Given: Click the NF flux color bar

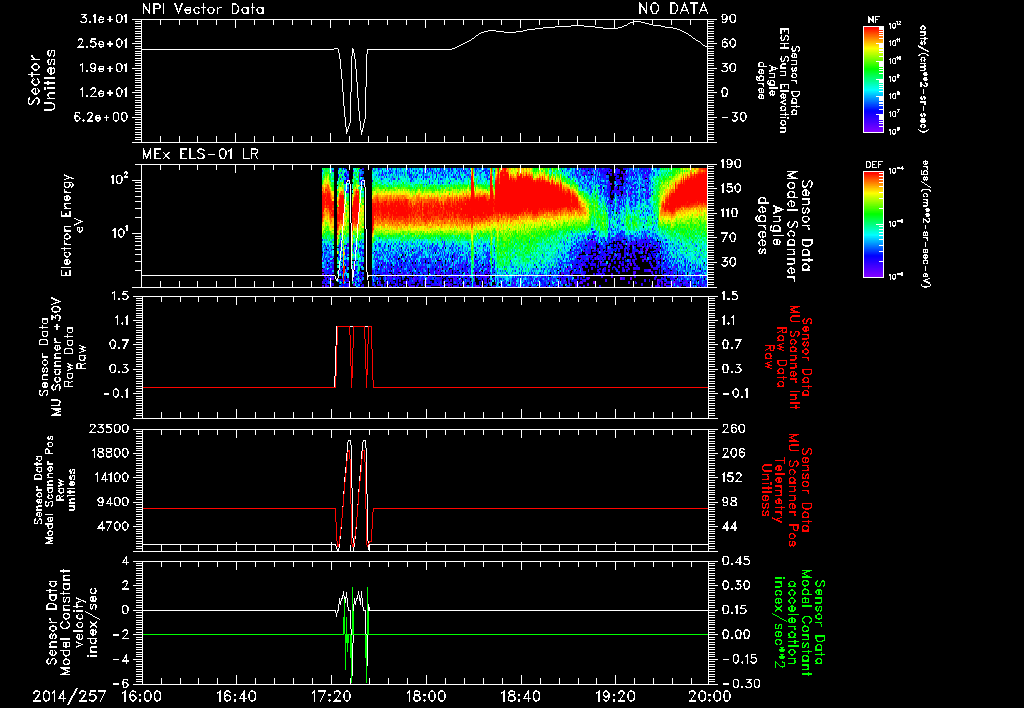Looking at the screenshot, I should click(x=873, y=78).
